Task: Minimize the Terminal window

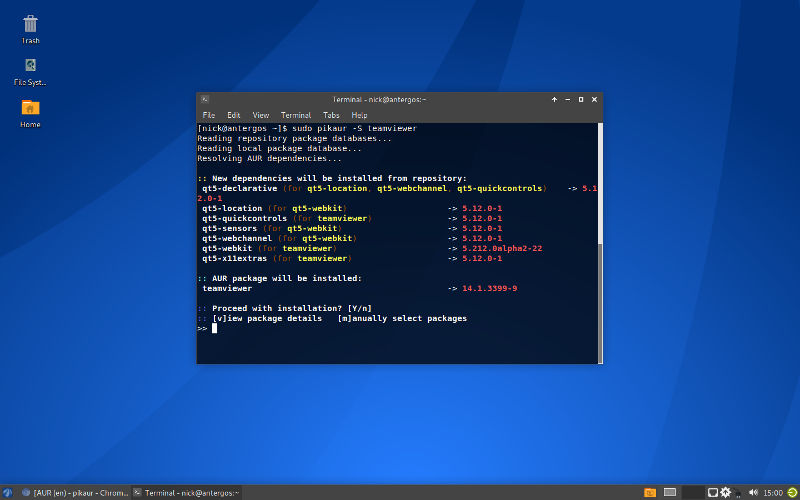Action: (x=568, y=99)
